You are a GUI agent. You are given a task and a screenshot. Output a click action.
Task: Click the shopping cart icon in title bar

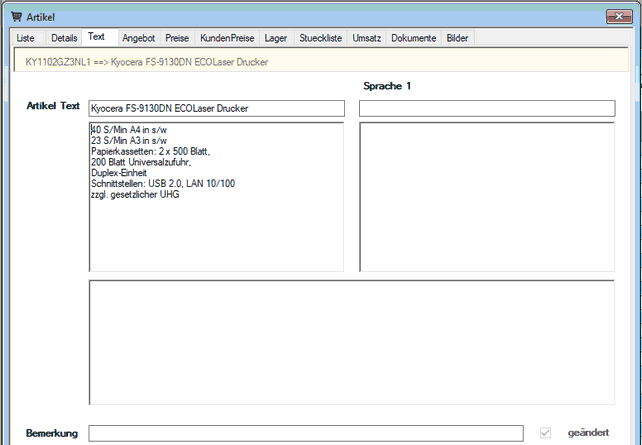click(x=16, y=17)
